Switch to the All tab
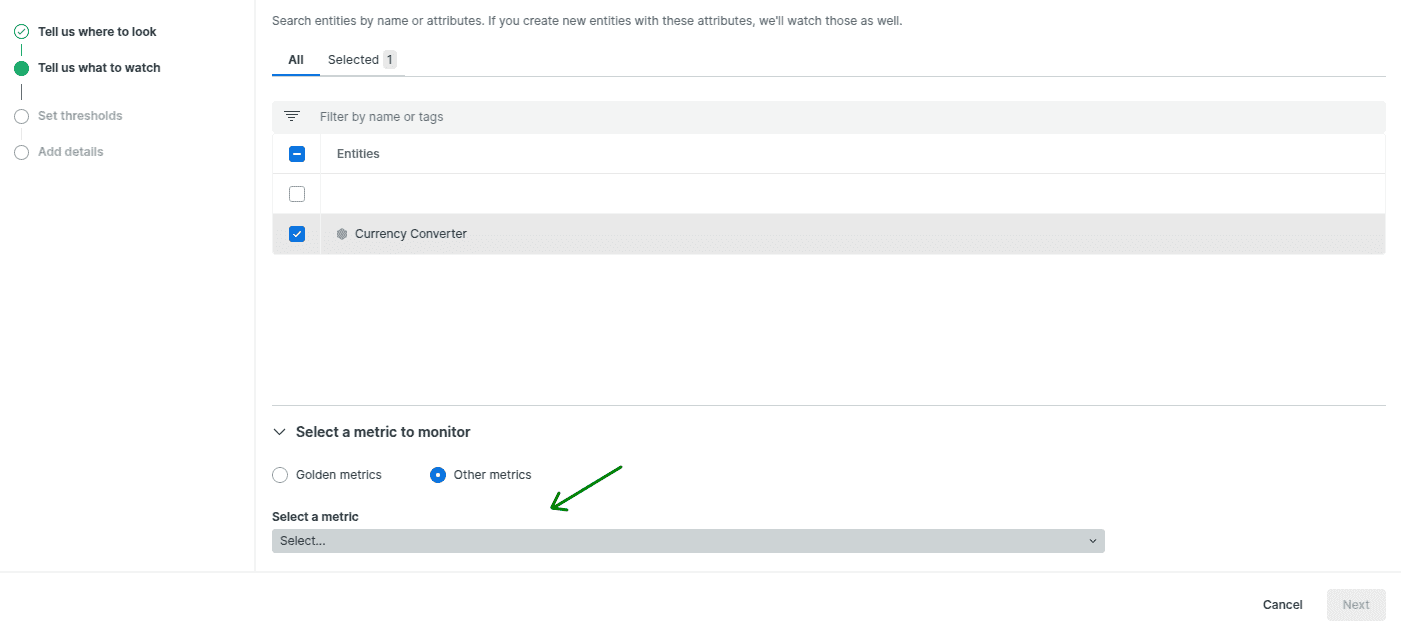 (296, 60)
